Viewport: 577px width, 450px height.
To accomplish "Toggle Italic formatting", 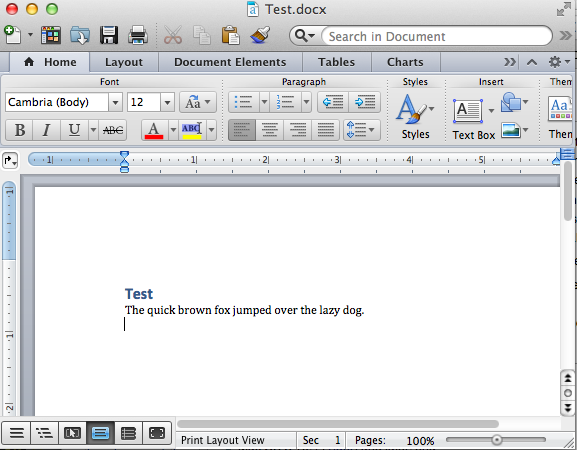I will click(46, 130).
